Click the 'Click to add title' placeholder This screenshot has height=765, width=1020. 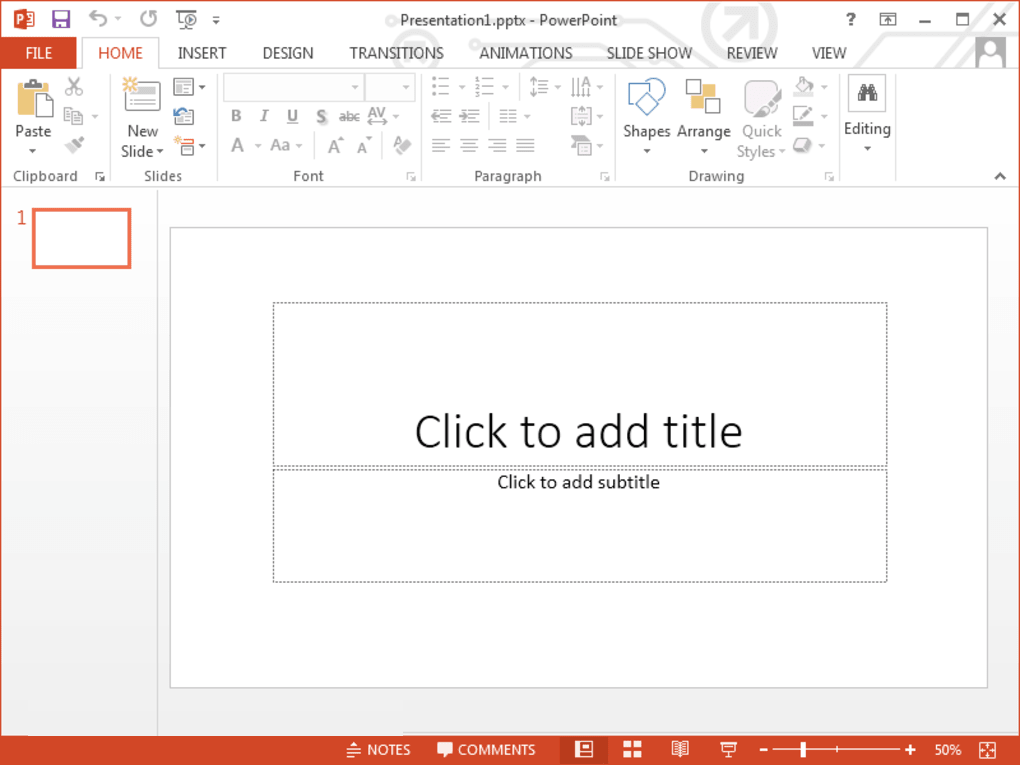(x=580, y=384)
